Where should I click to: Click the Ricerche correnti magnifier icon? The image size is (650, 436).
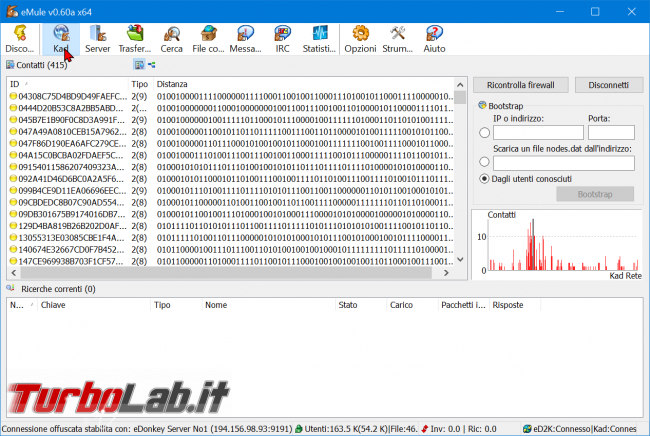10,288
